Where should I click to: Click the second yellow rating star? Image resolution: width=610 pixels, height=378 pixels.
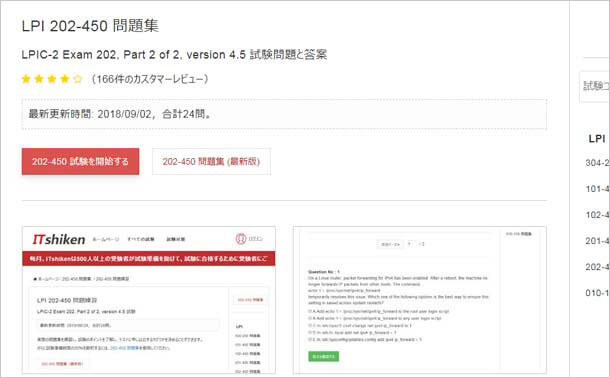tap(39, 79)
